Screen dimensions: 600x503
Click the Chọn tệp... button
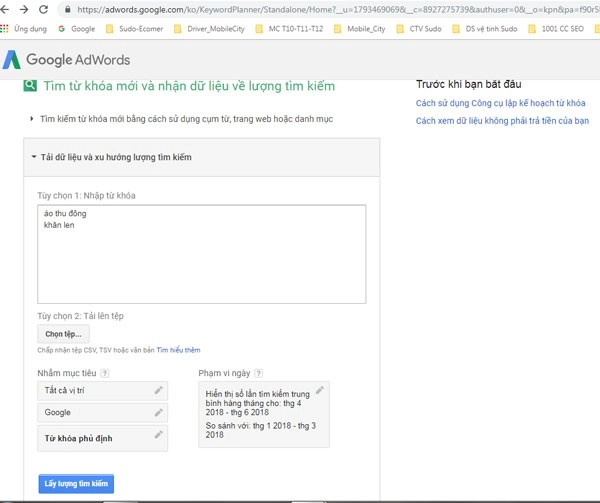(64, 334)
